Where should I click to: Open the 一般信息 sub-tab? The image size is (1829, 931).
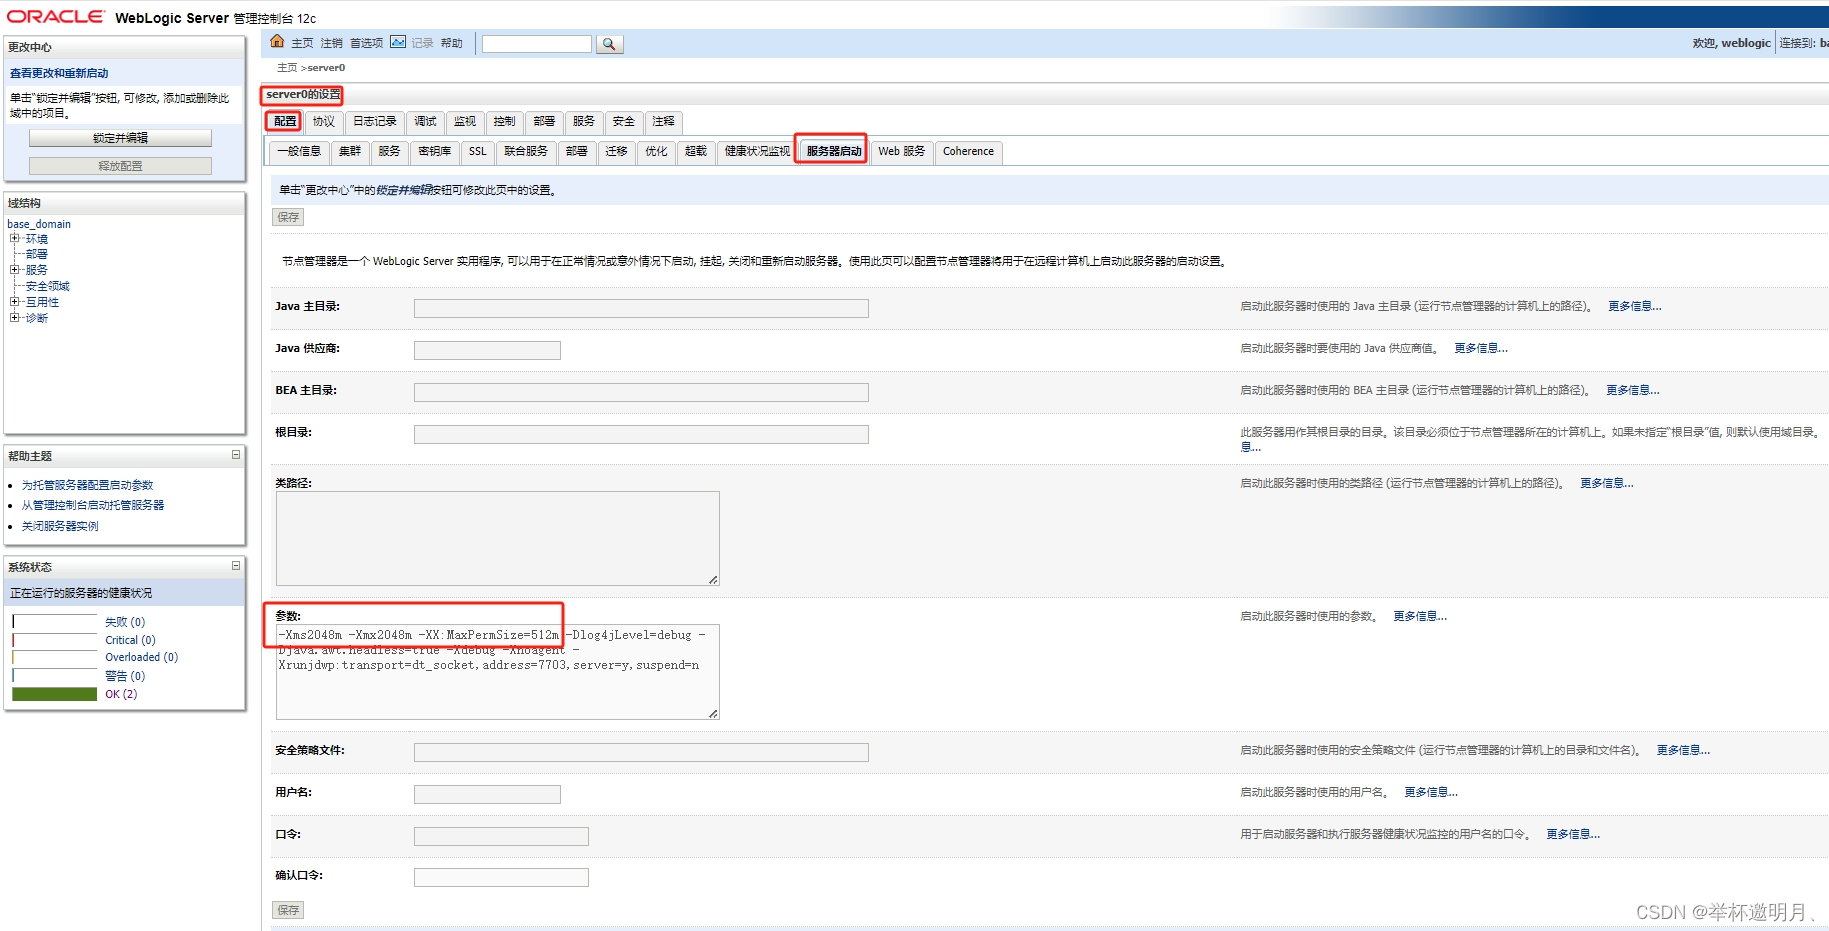[299, 152]
